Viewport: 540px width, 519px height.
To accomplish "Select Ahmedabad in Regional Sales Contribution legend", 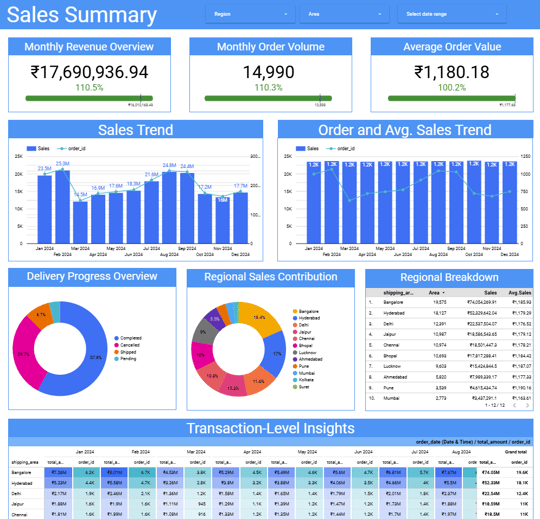I will coord(308,359).
